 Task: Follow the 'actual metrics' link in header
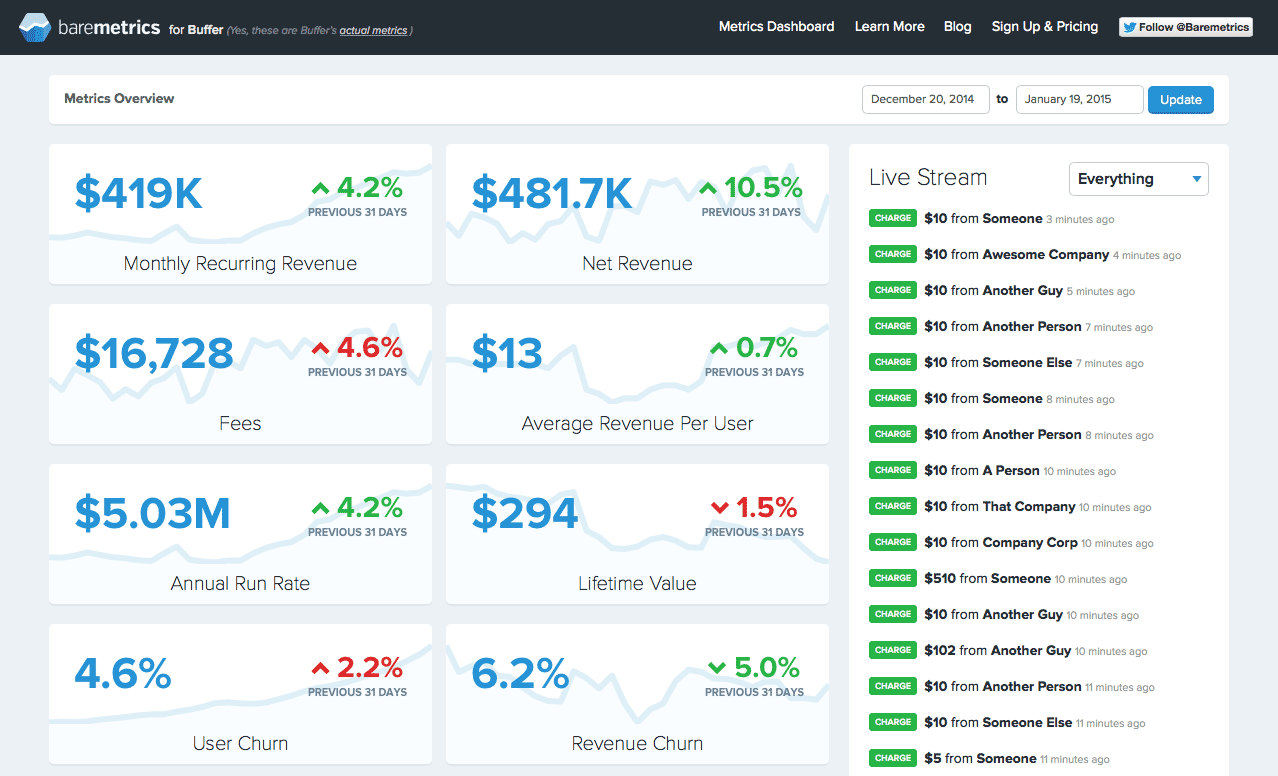click(373, 31)
